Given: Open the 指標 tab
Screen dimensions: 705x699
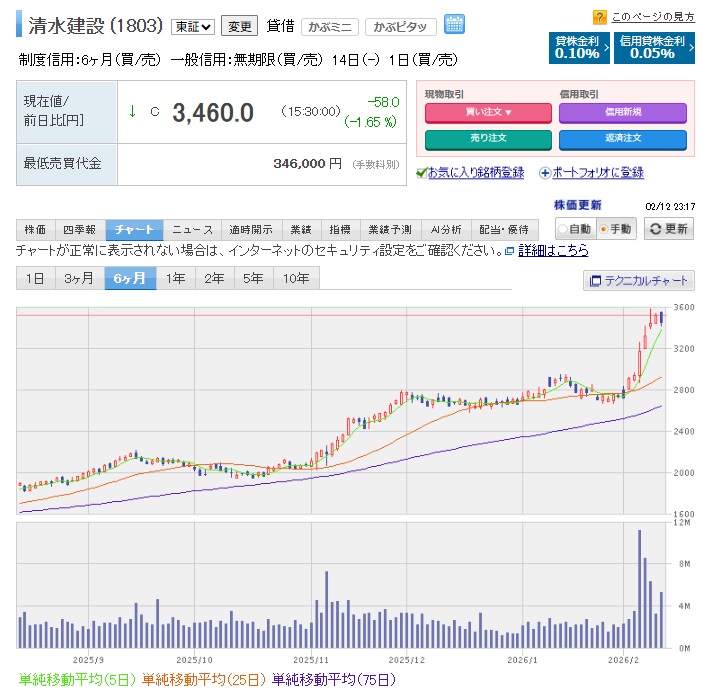Looking at the screenshot, I should [x=340, y=230].
